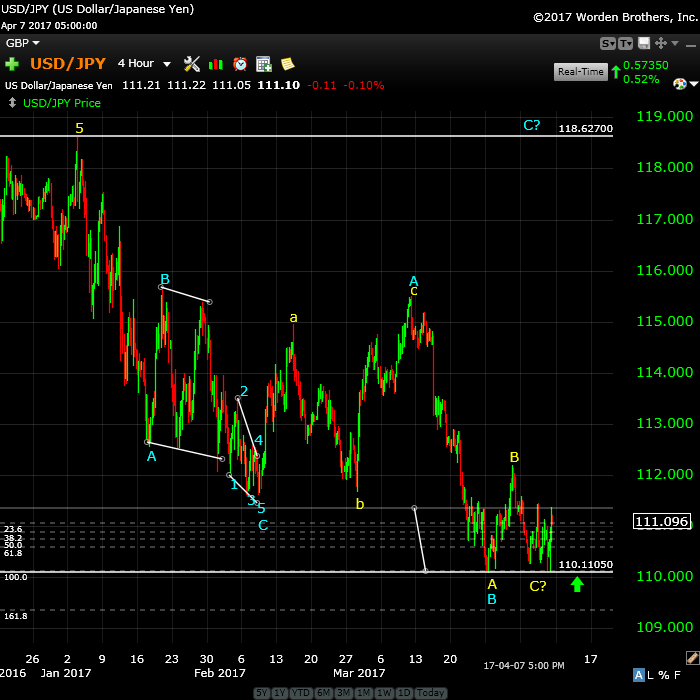Open the 4 Hour timeframe dropdown

pos(144,63)
